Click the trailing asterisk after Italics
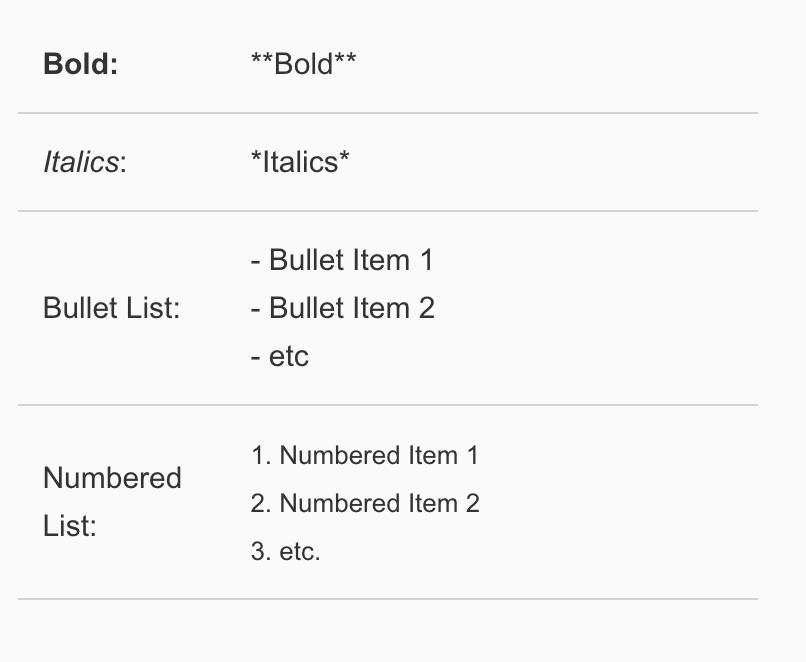 pyautogui.click(x=344, y=156)
